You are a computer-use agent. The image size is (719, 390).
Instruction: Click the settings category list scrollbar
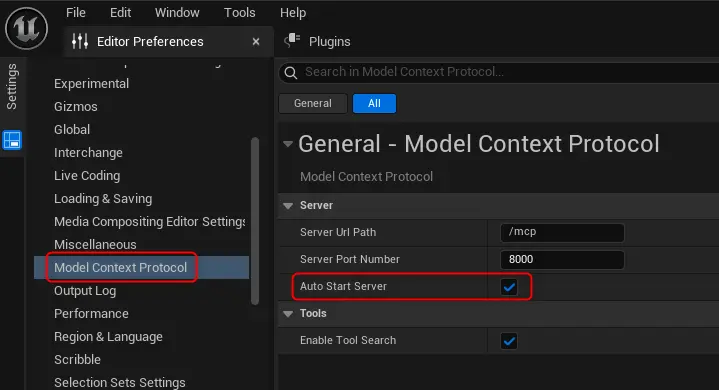point(255,221)
